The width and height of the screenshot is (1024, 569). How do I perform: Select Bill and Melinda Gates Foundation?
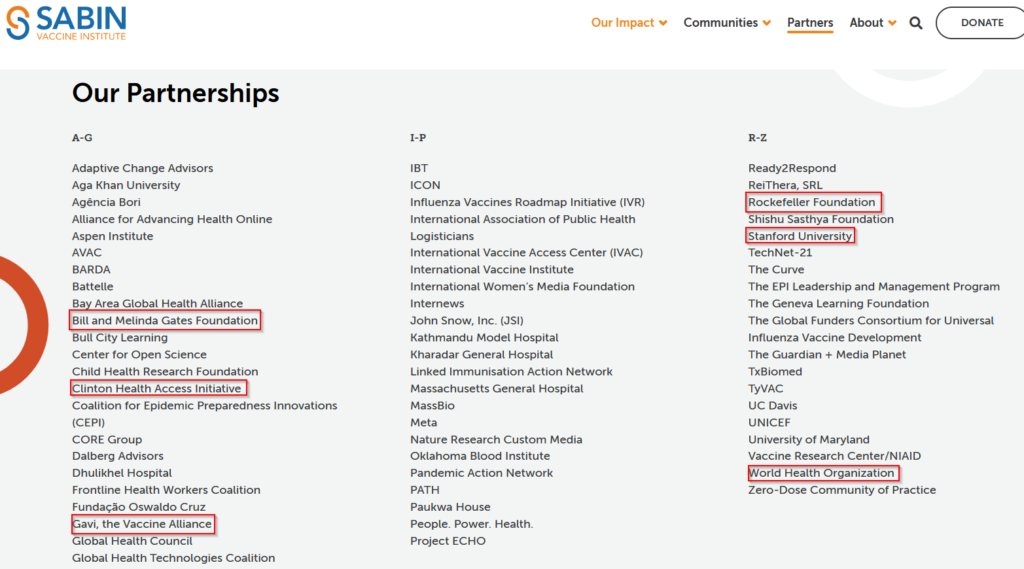165,320
